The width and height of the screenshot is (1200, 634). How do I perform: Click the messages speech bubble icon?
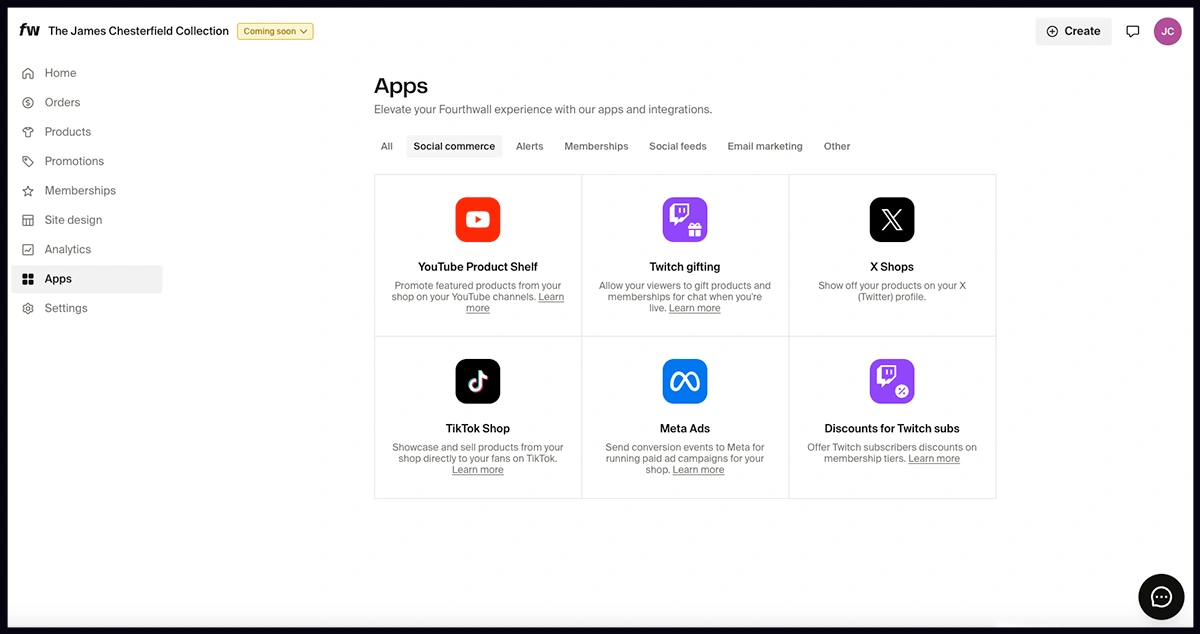(1132, 31)
